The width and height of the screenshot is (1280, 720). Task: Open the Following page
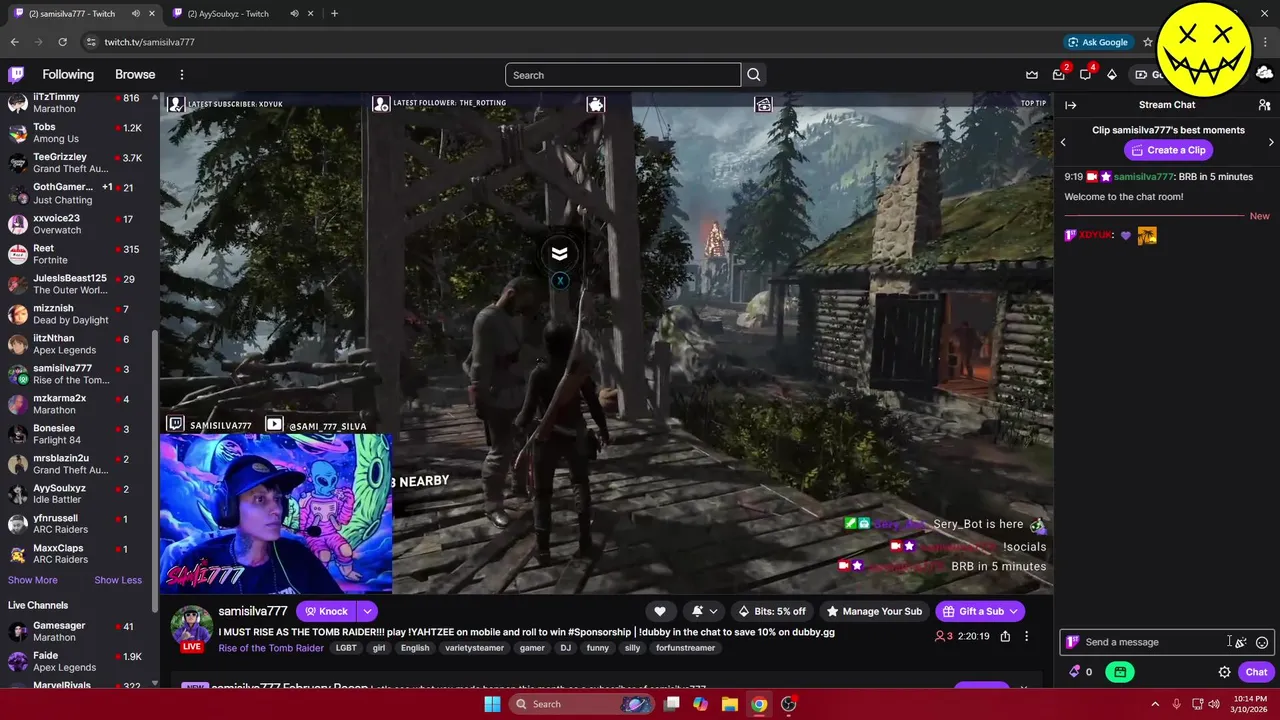[68, 75]
